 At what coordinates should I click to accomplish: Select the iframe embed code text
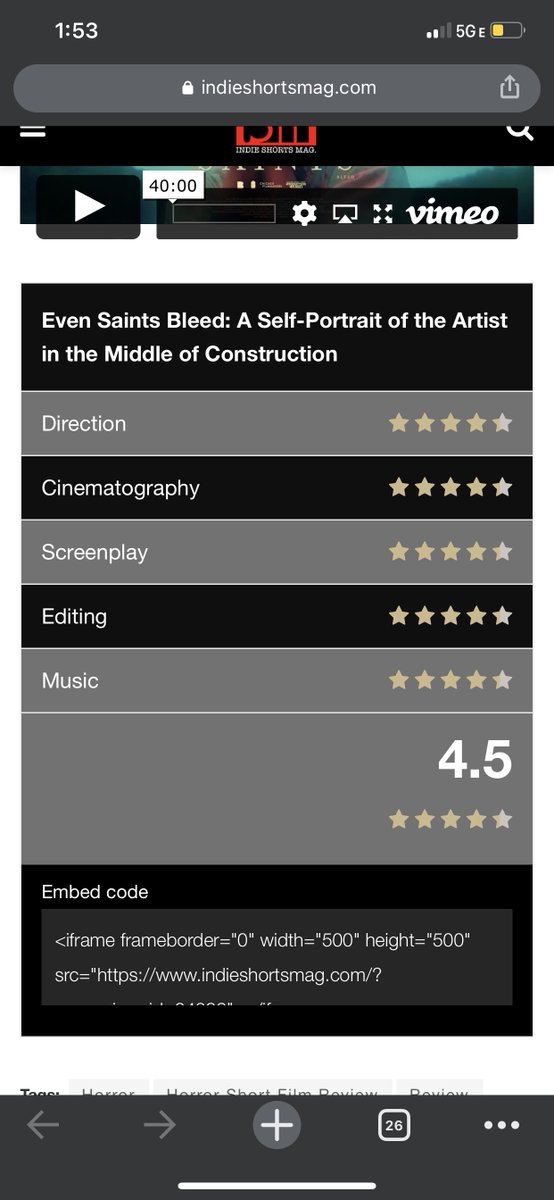(277, 957)
